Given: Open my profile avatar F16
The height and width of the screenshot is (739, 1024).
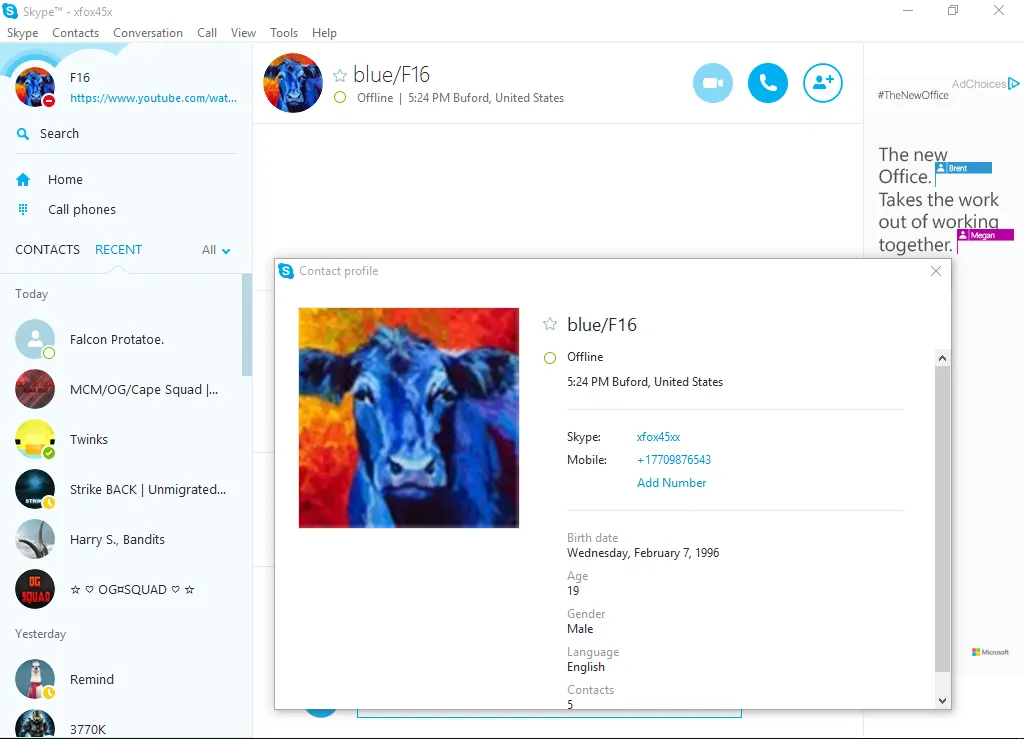Looking at the screenshot, I should coord(35,87).
